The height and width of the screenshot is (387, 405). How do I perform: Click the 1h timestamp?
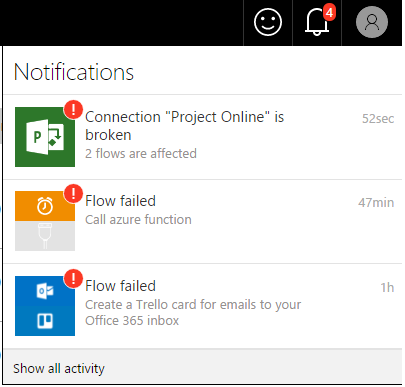[387, 288]
